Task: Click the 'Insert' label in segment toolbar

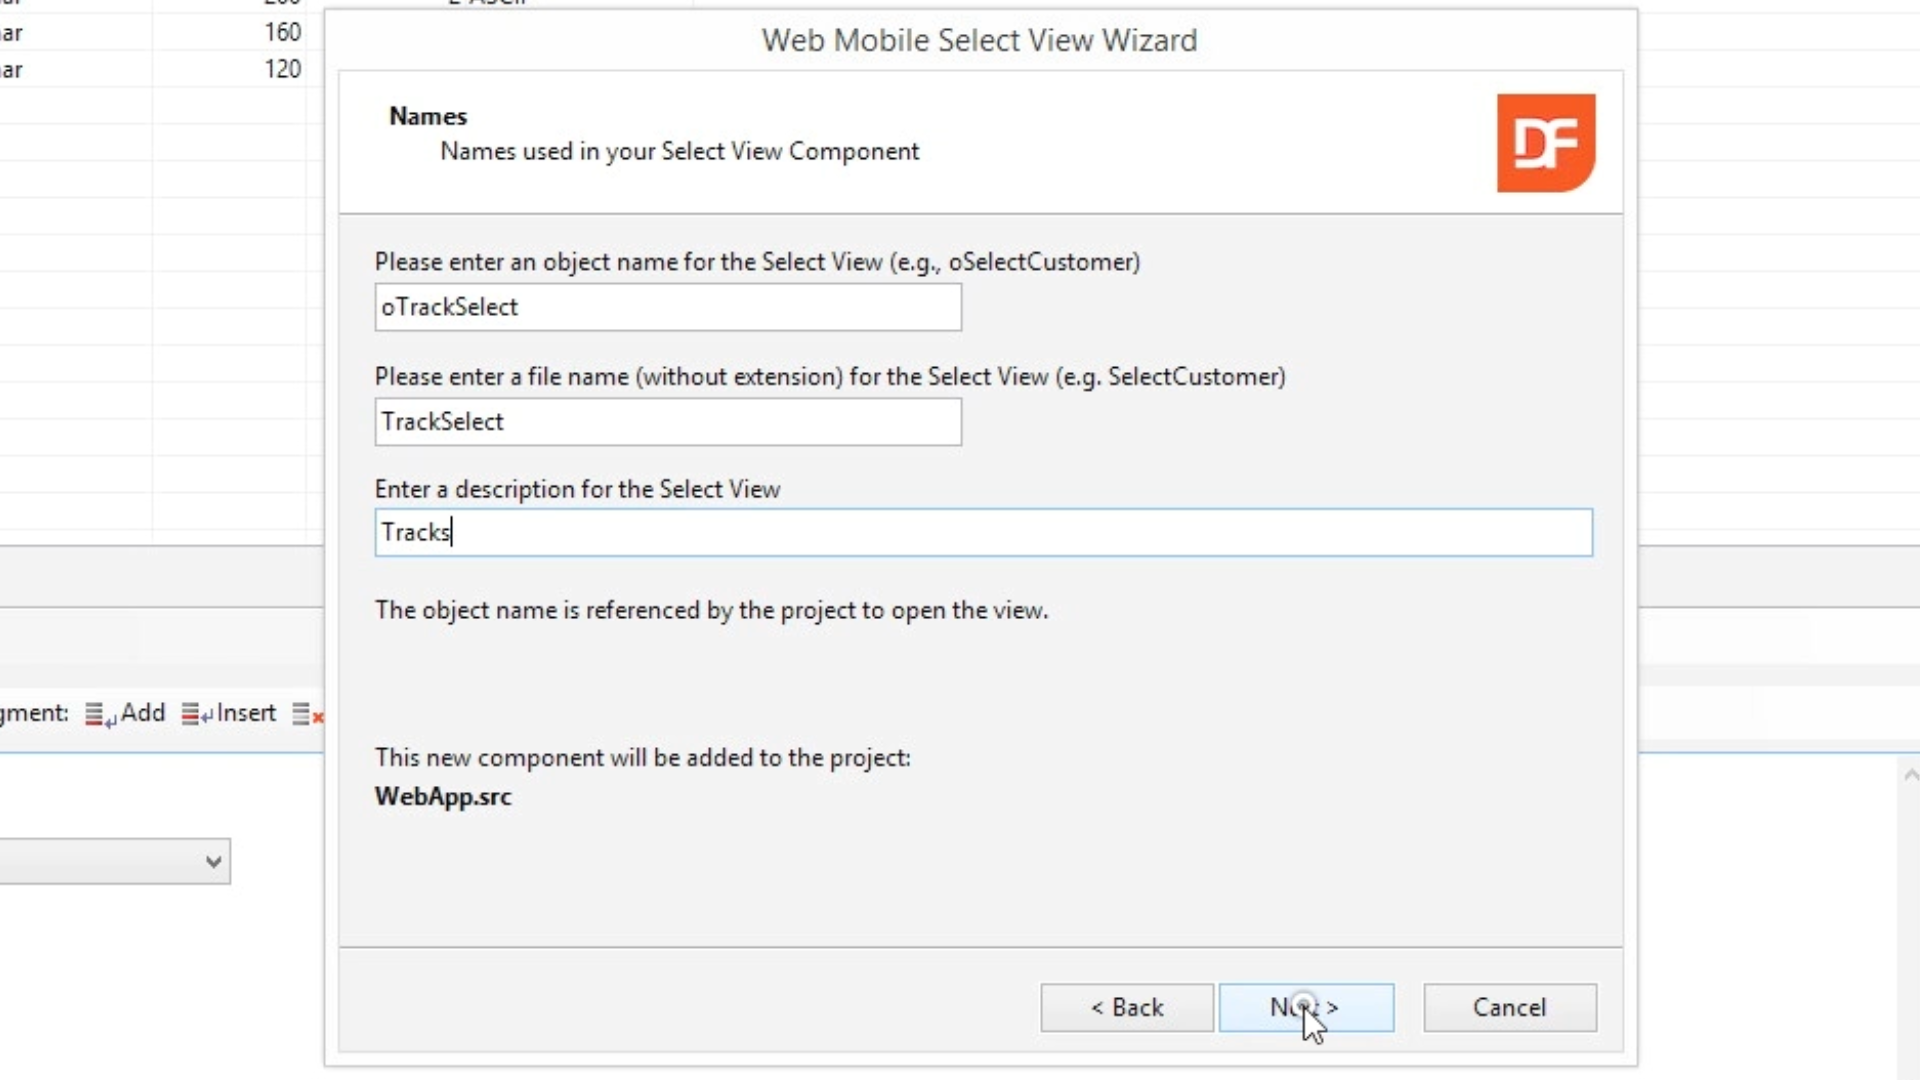Action: pyautogui.click(x=246, y=713)
